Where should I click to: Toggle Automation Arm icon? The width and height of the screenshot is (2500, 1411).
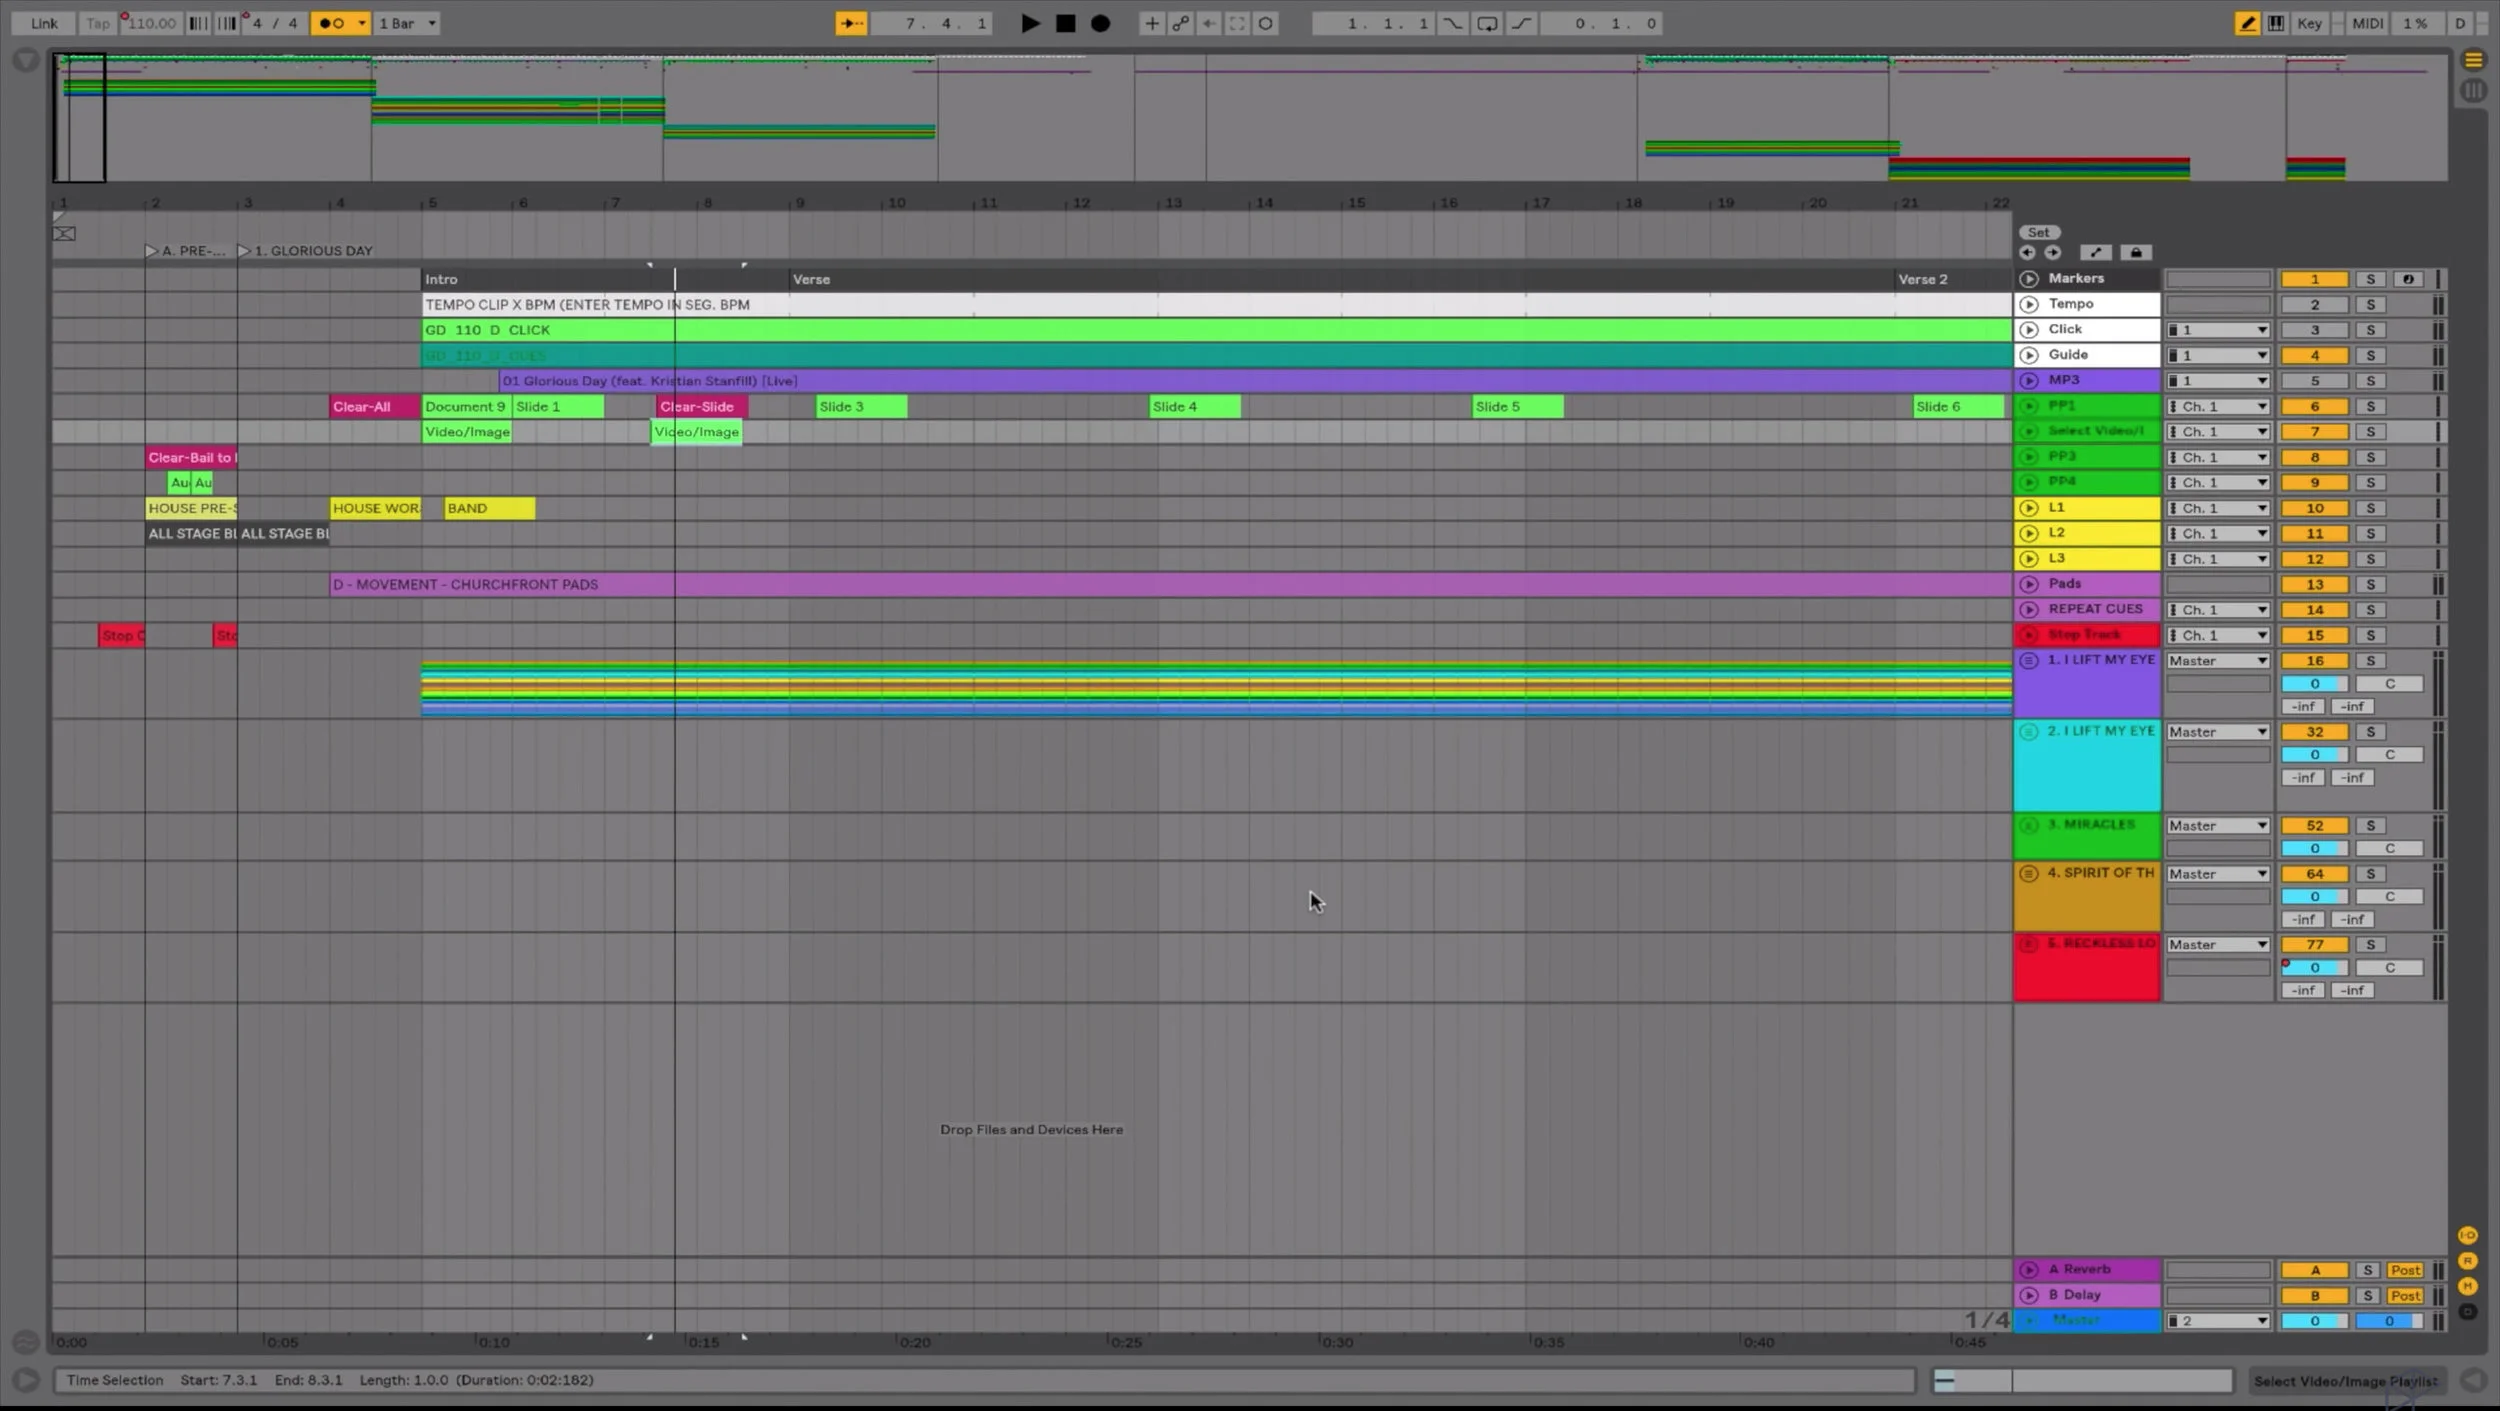(x=1180, y=23)
